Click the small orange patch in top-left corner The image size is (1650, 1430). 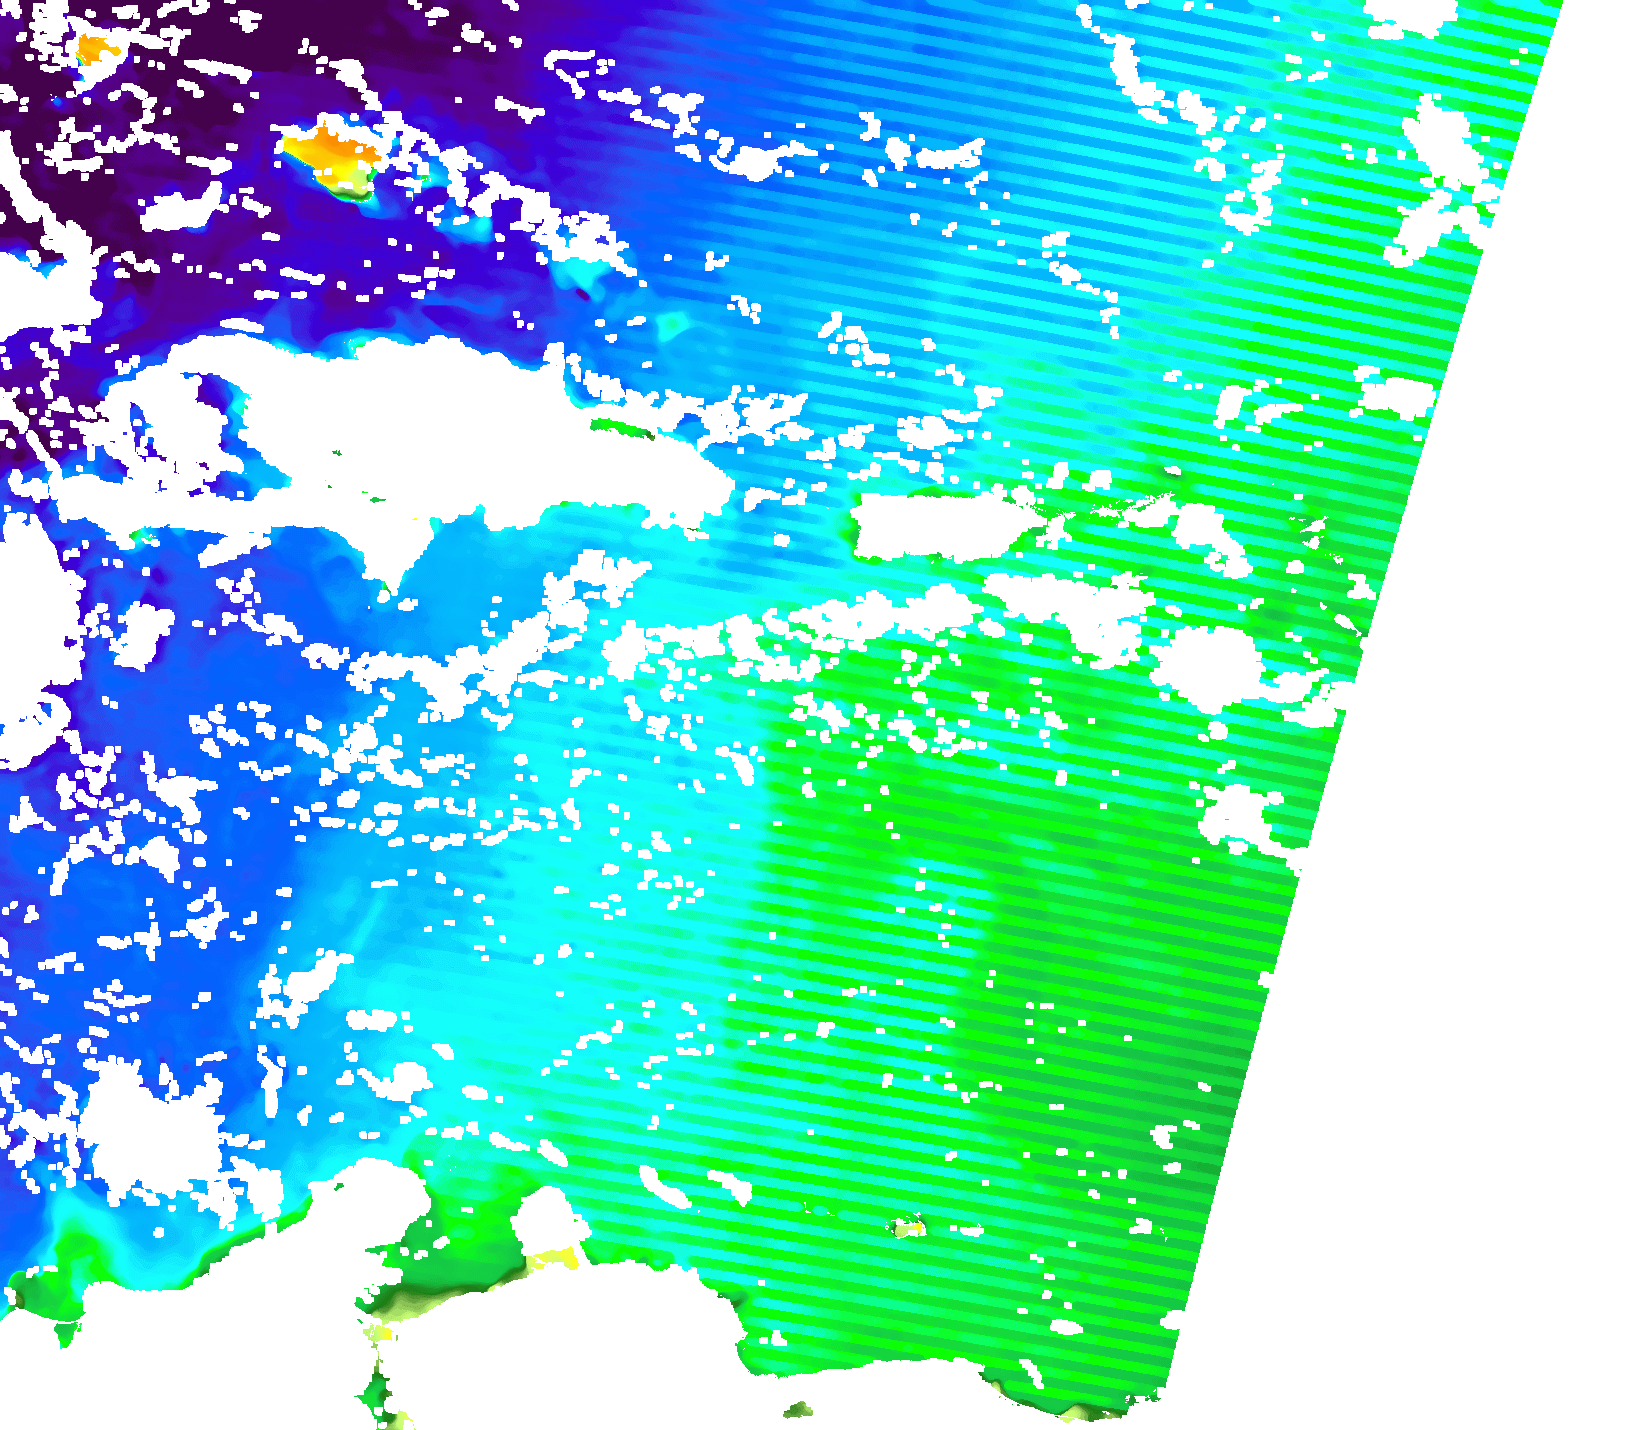point(93,48)
